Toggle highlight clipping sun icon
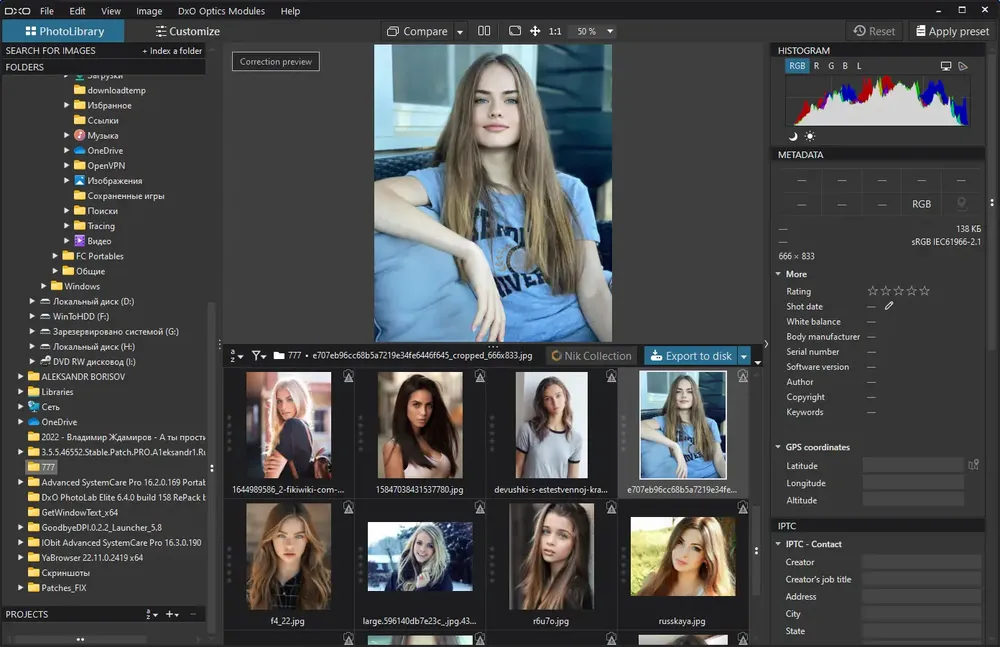Image resolution: width=1000 pixels, height=647 pixels. click(809, 136)
